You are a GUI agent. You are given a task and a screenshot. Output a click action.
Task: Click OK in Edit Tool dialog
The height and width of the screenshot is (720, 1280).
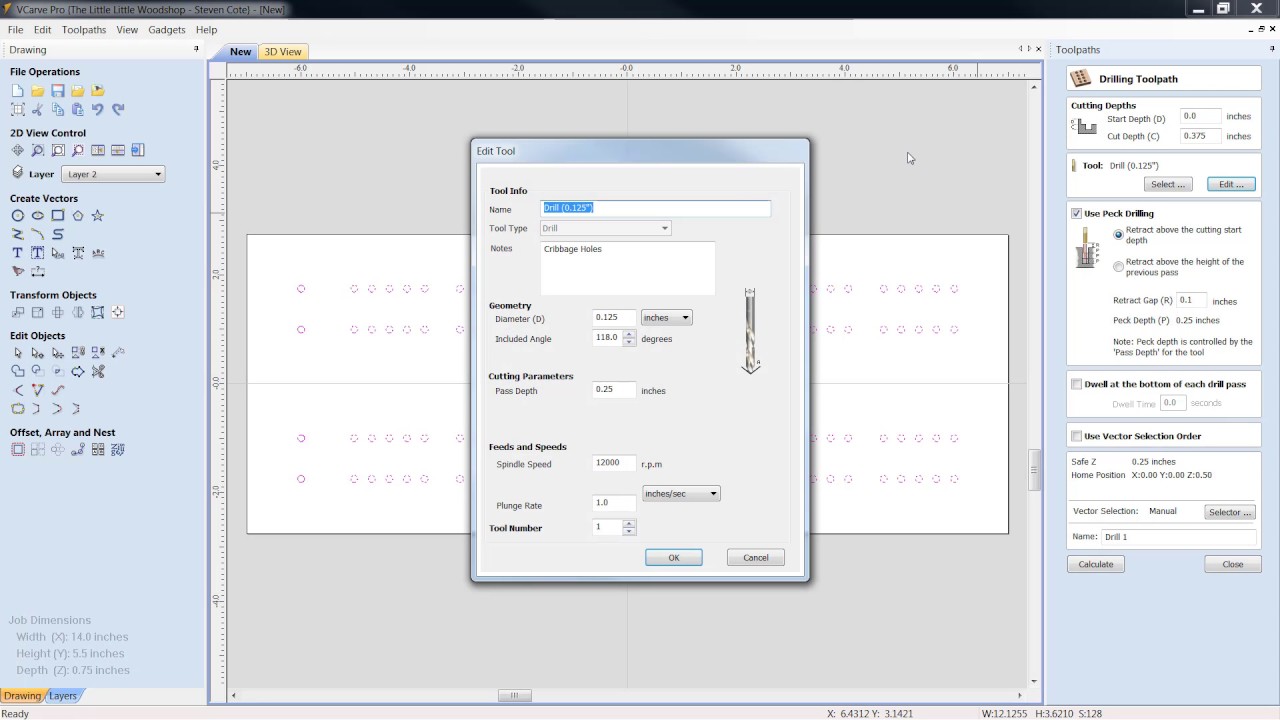(x=673, y=557)
